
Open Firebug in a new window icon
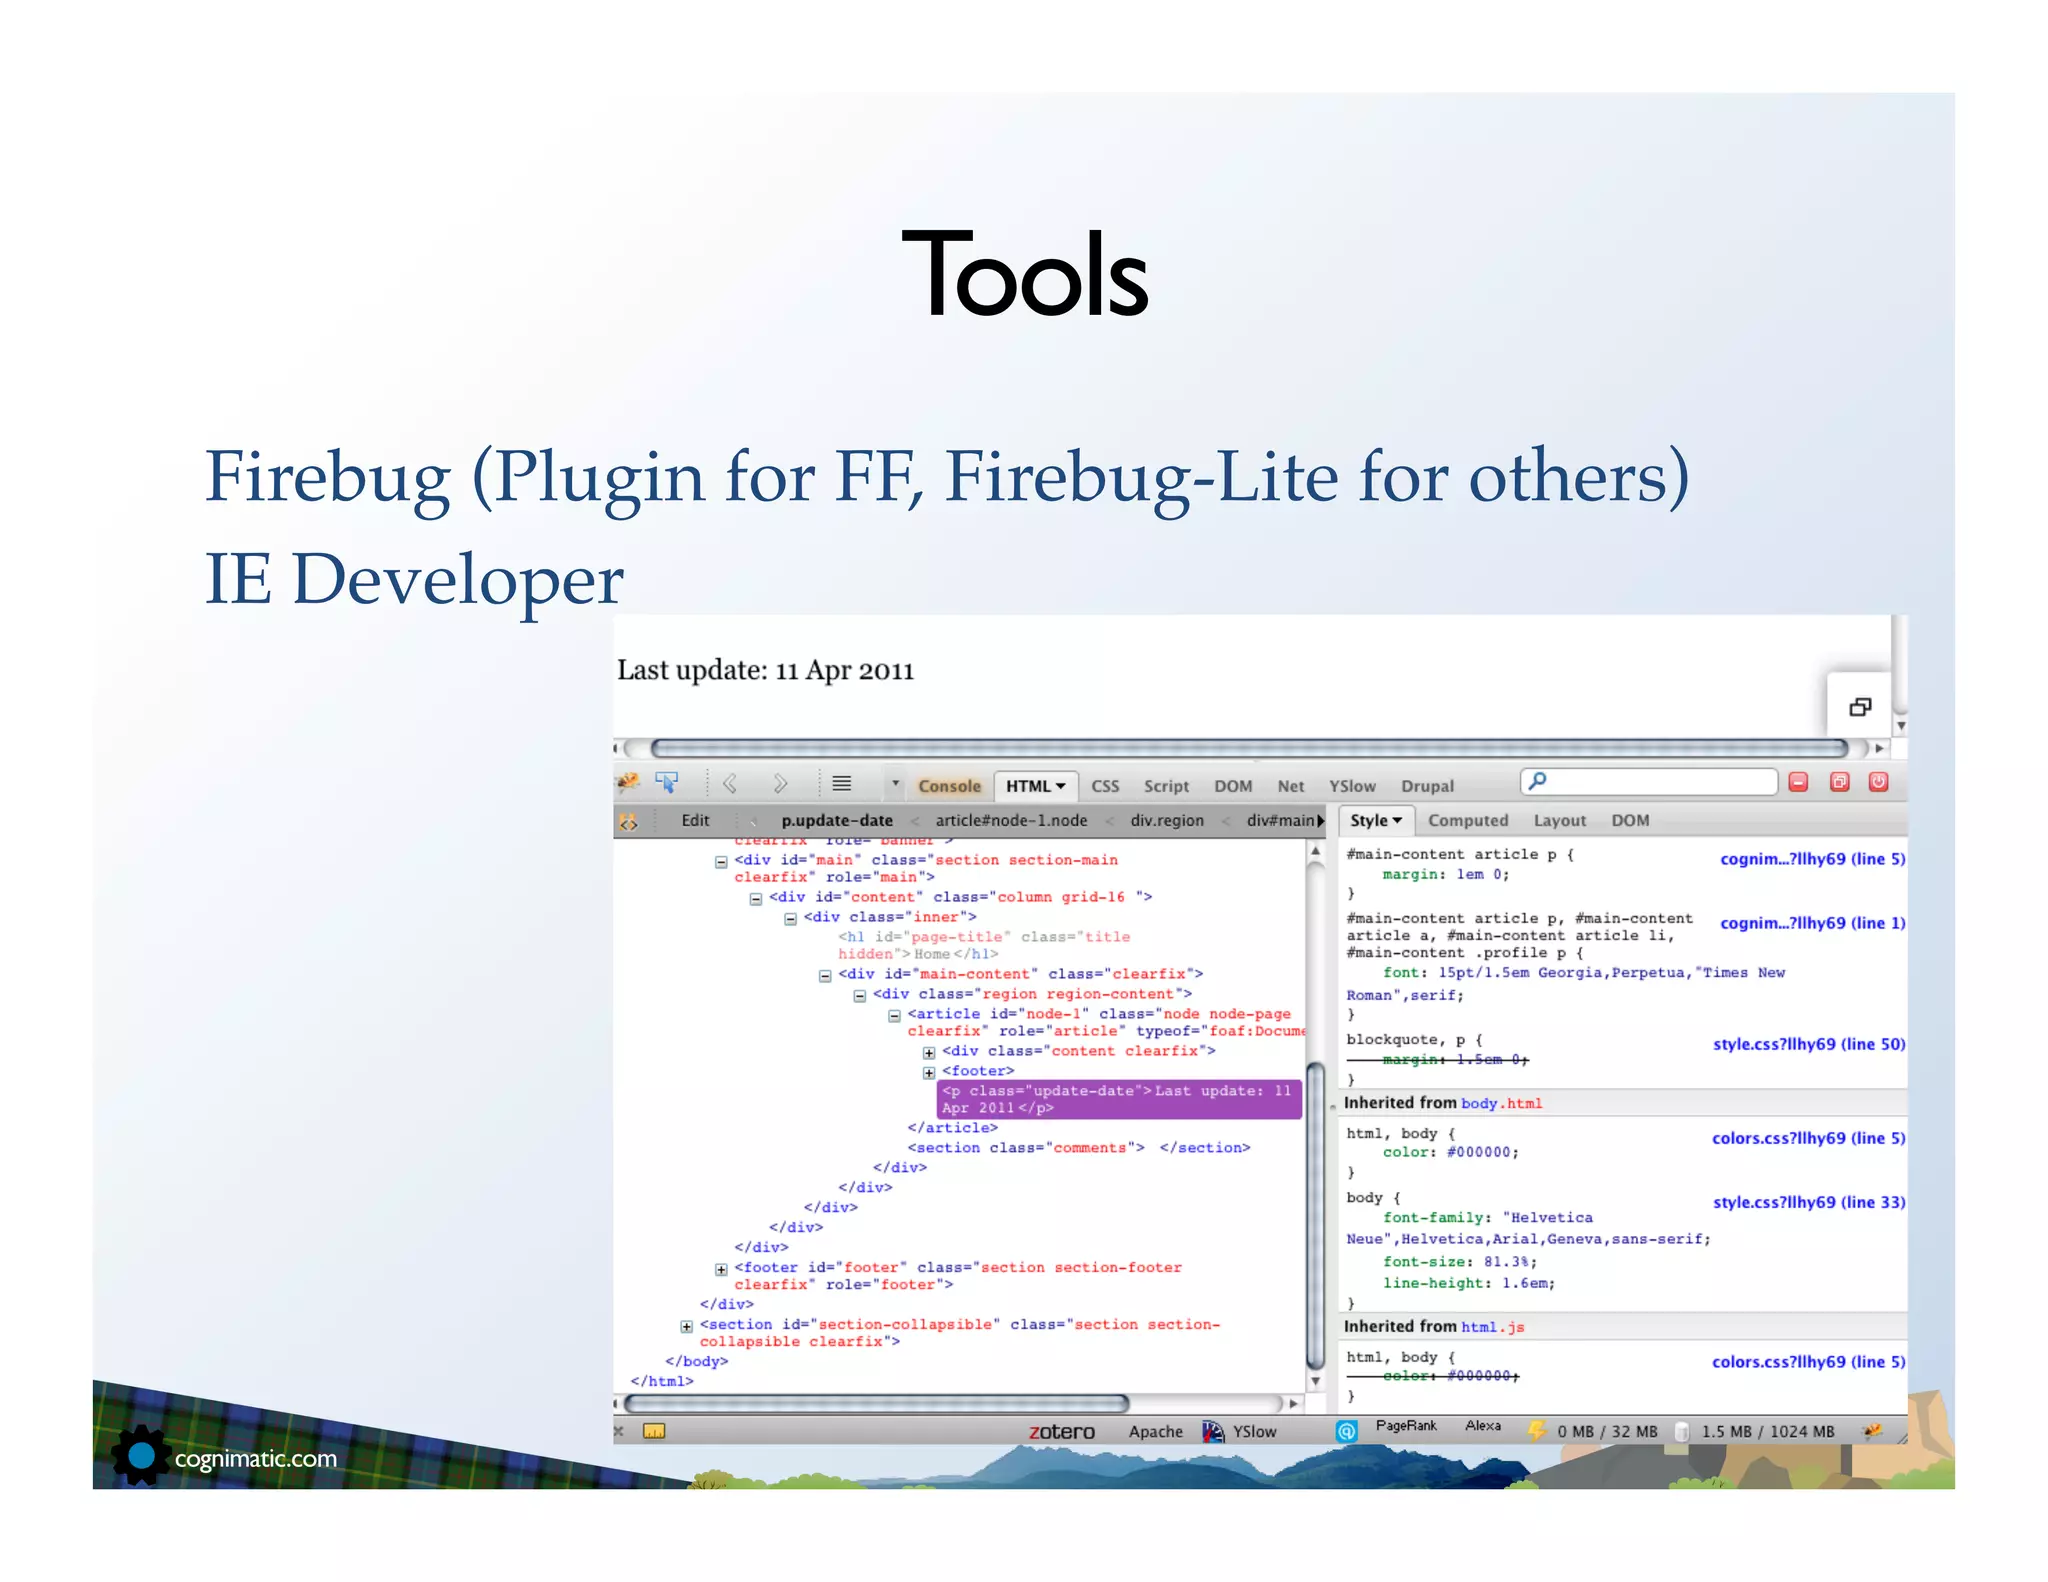pyautogui.click(x=1839, y=783)
